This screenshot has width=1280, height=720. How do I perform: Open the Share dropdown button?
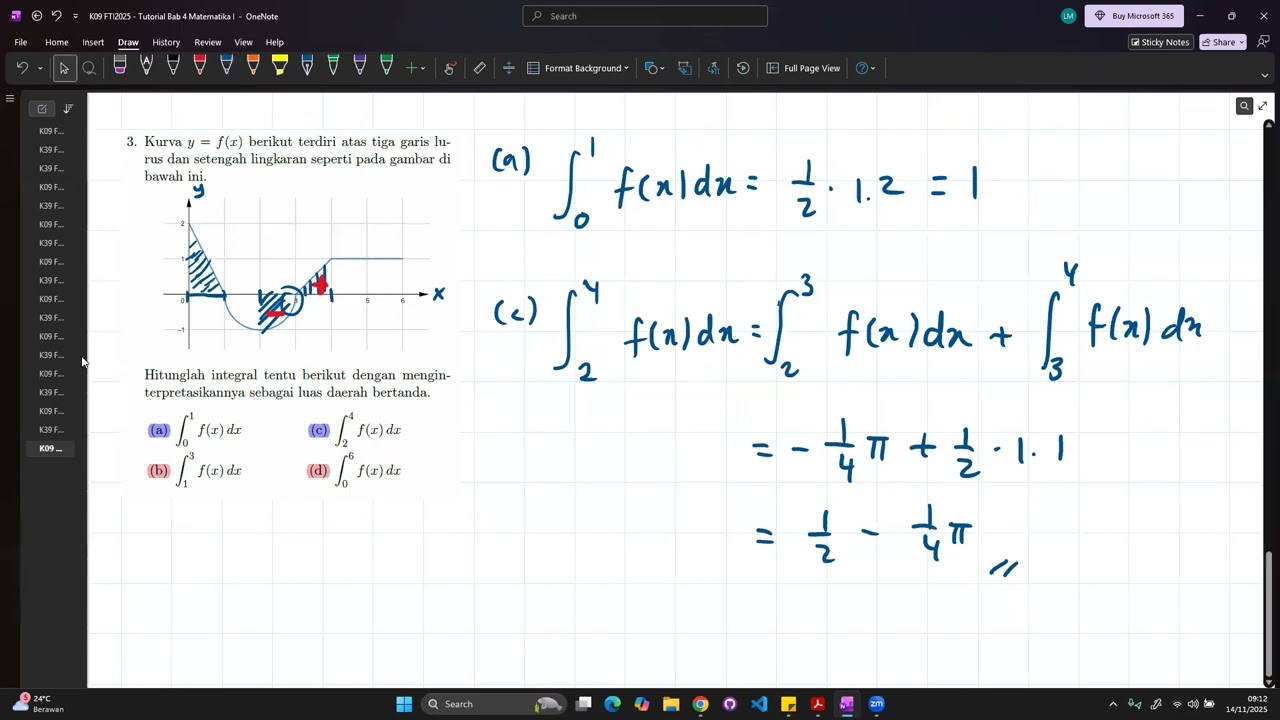point(1223,42)
